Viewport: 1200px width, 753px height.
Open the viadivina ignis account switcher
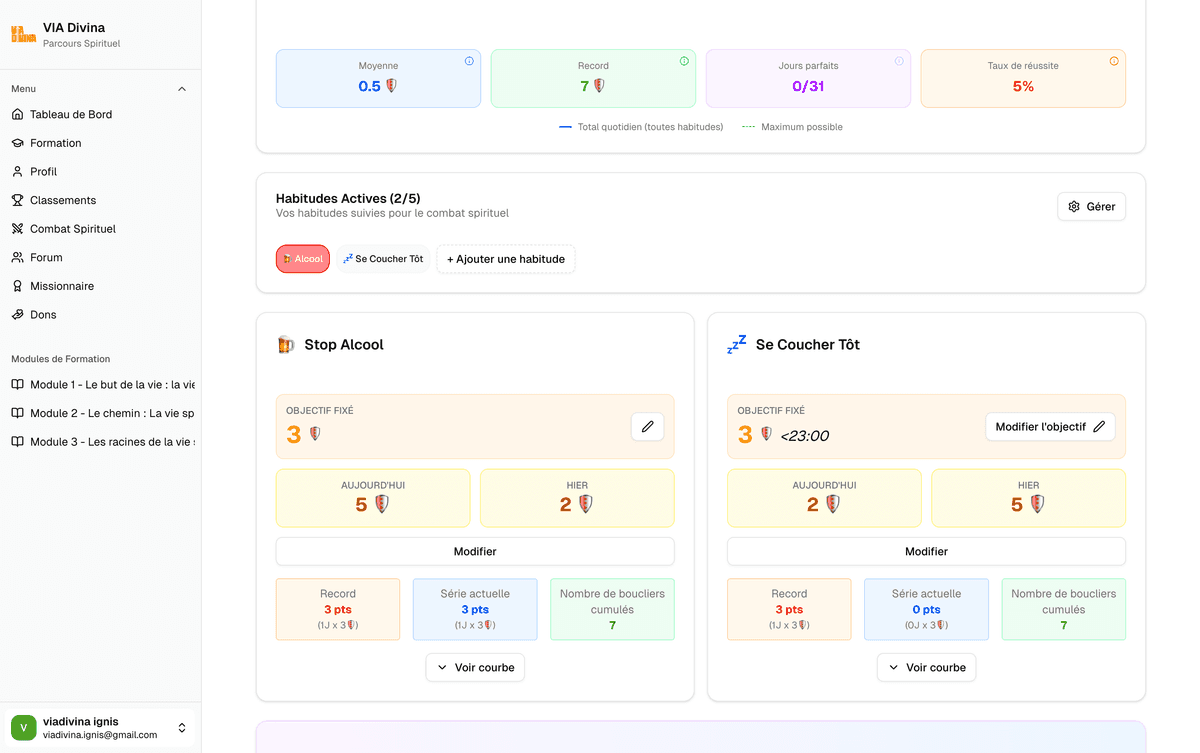point(100,728)
